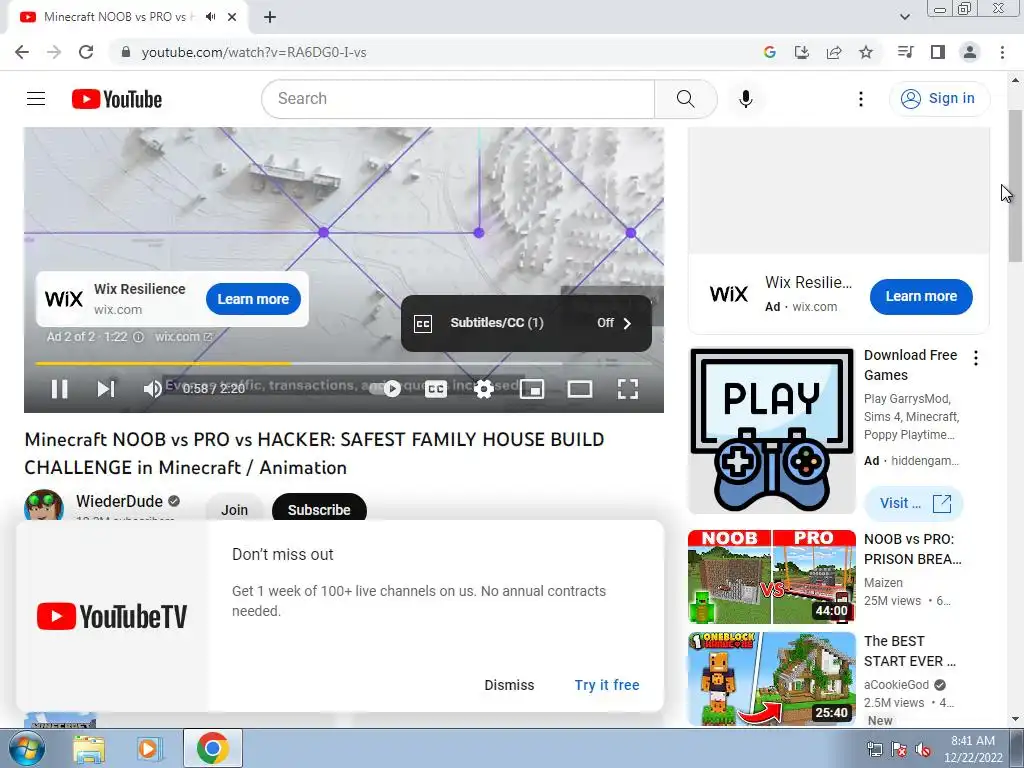This screenshot has height=768, width=1024.
Task: Dismiss the YouTube TV promotion
Action: pyautogui.click(x=509, y=685)
